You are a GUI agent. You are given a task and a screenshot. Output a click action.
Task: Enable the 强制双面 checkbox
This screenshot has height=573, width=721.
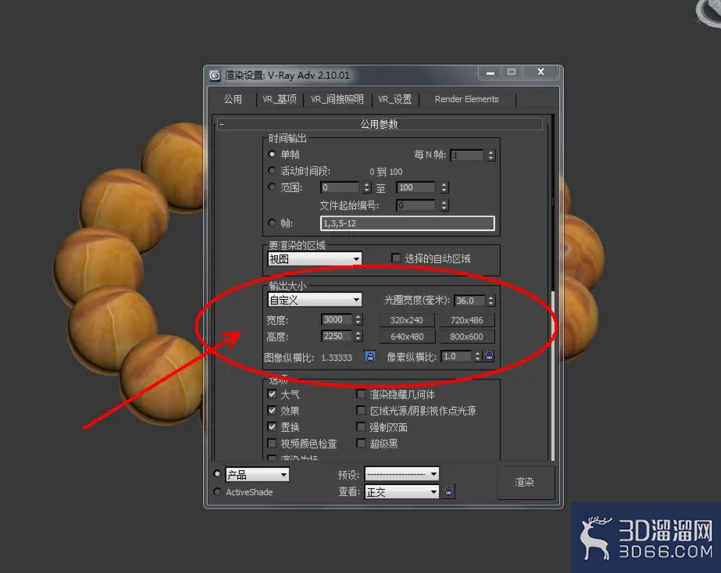pyautogui.click(x=361, y=427)
